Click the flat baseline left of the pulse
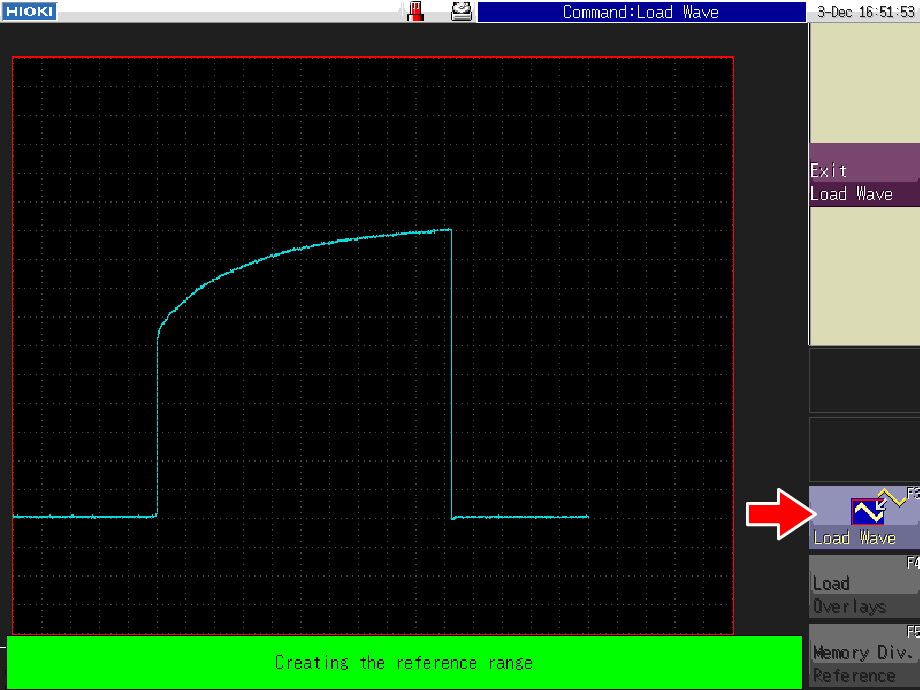 tap(85, 516)
